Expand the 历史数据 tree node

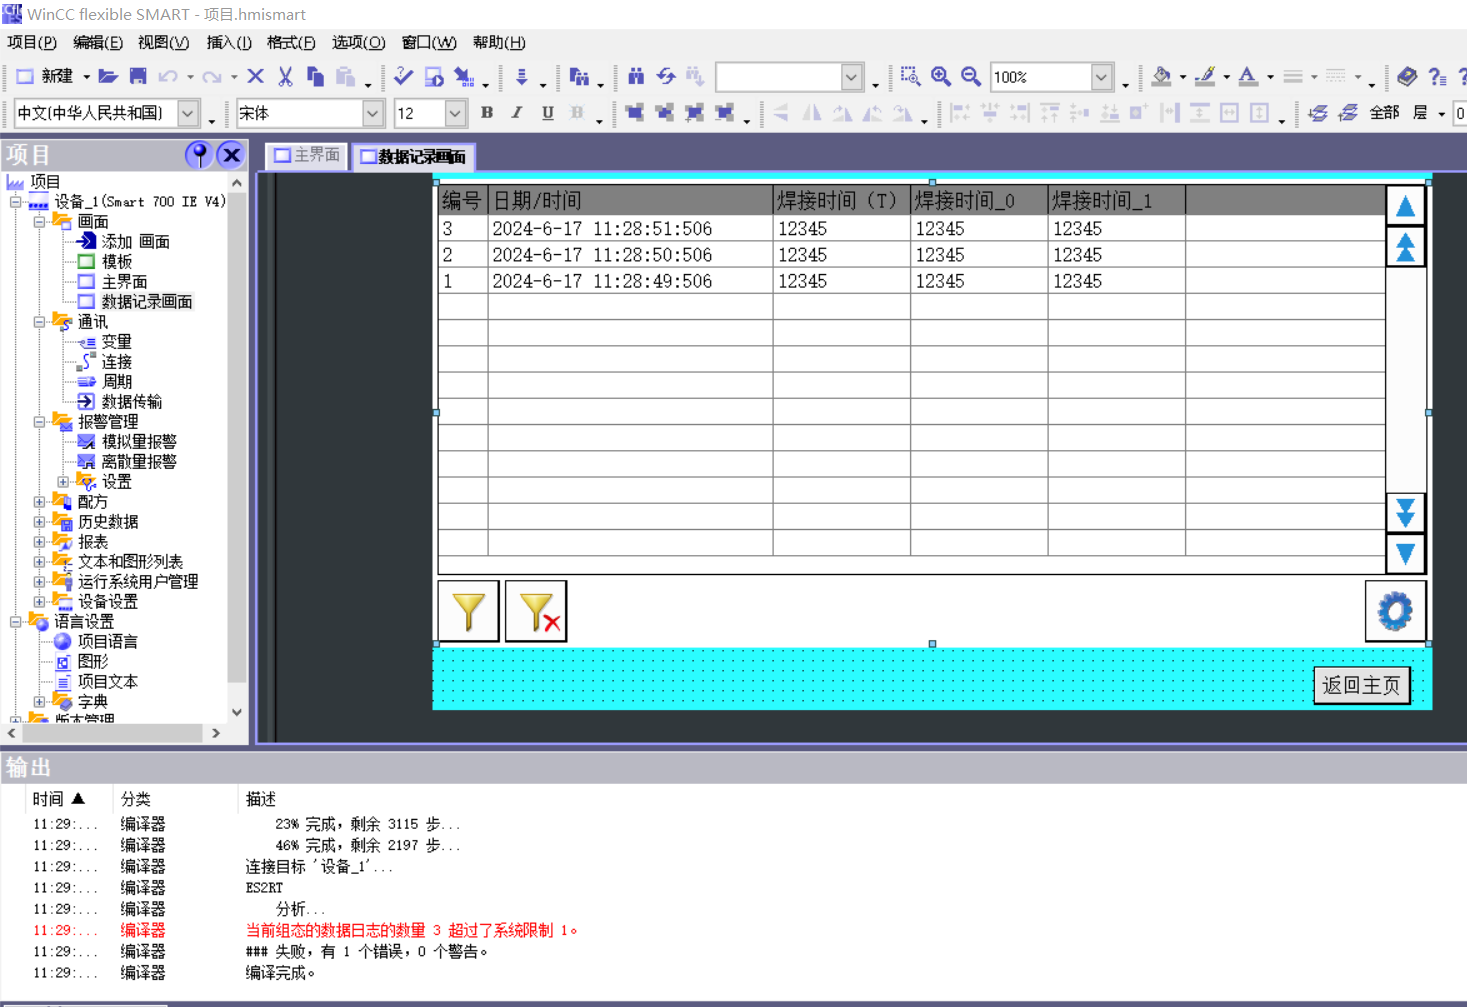point(39,522)
